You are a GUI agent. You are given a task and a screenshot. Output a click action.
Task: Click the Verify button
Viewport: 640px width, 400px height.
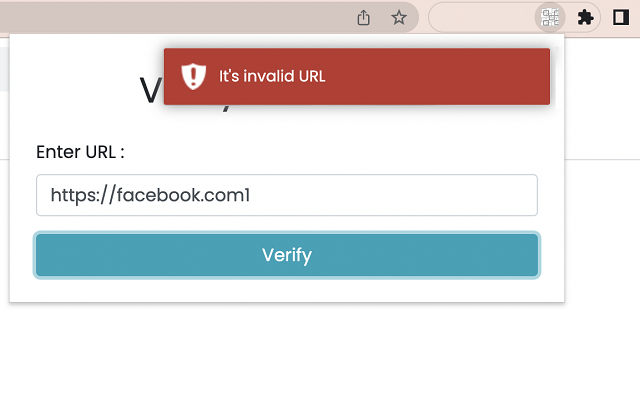click(287, 255)
